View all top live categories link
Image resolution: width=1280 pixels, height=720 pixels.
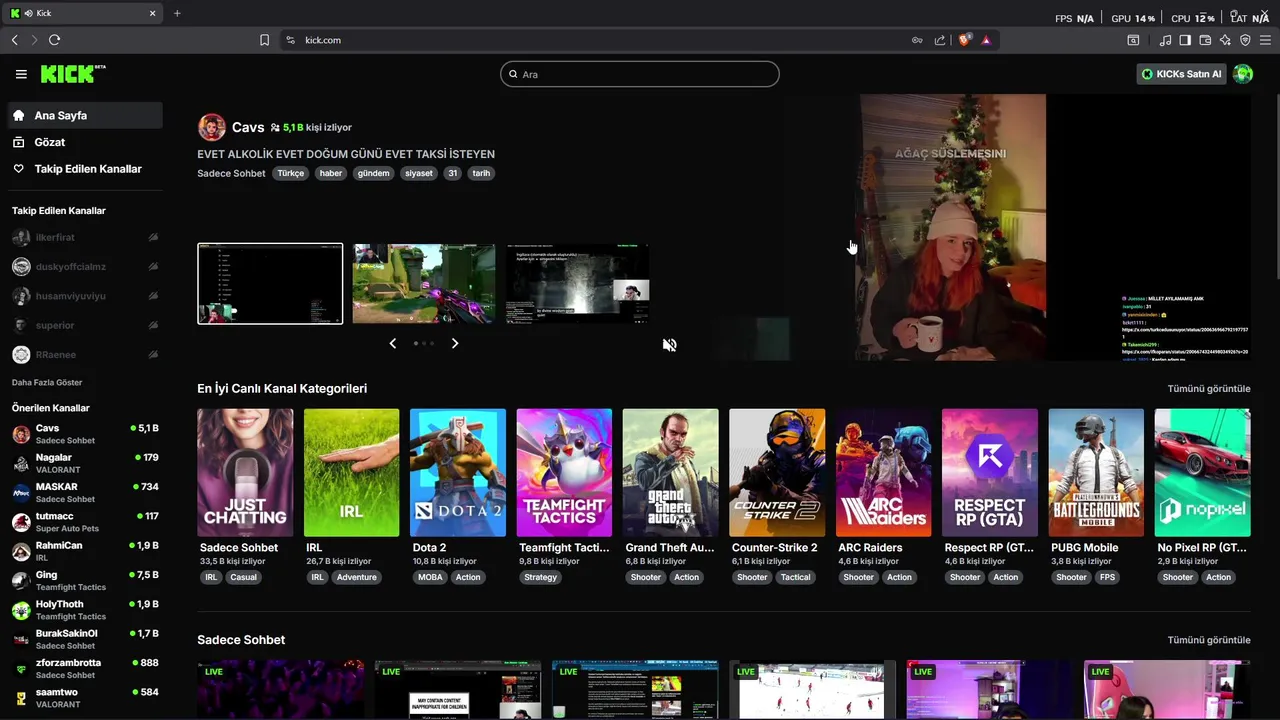pyautogui.click(x=1209, y=389)
